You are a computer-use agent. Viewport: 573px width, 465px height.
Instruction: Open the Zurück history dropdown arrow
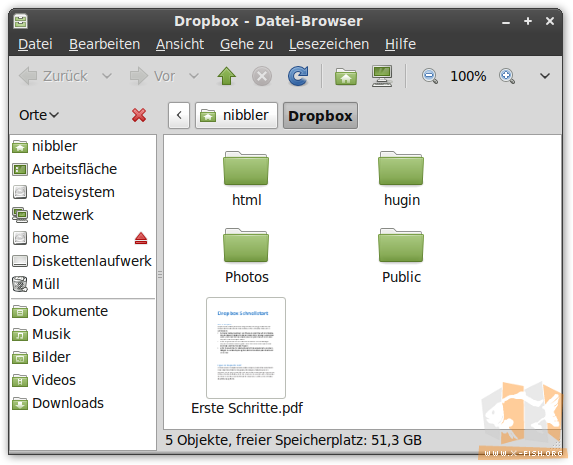[107, 76]
